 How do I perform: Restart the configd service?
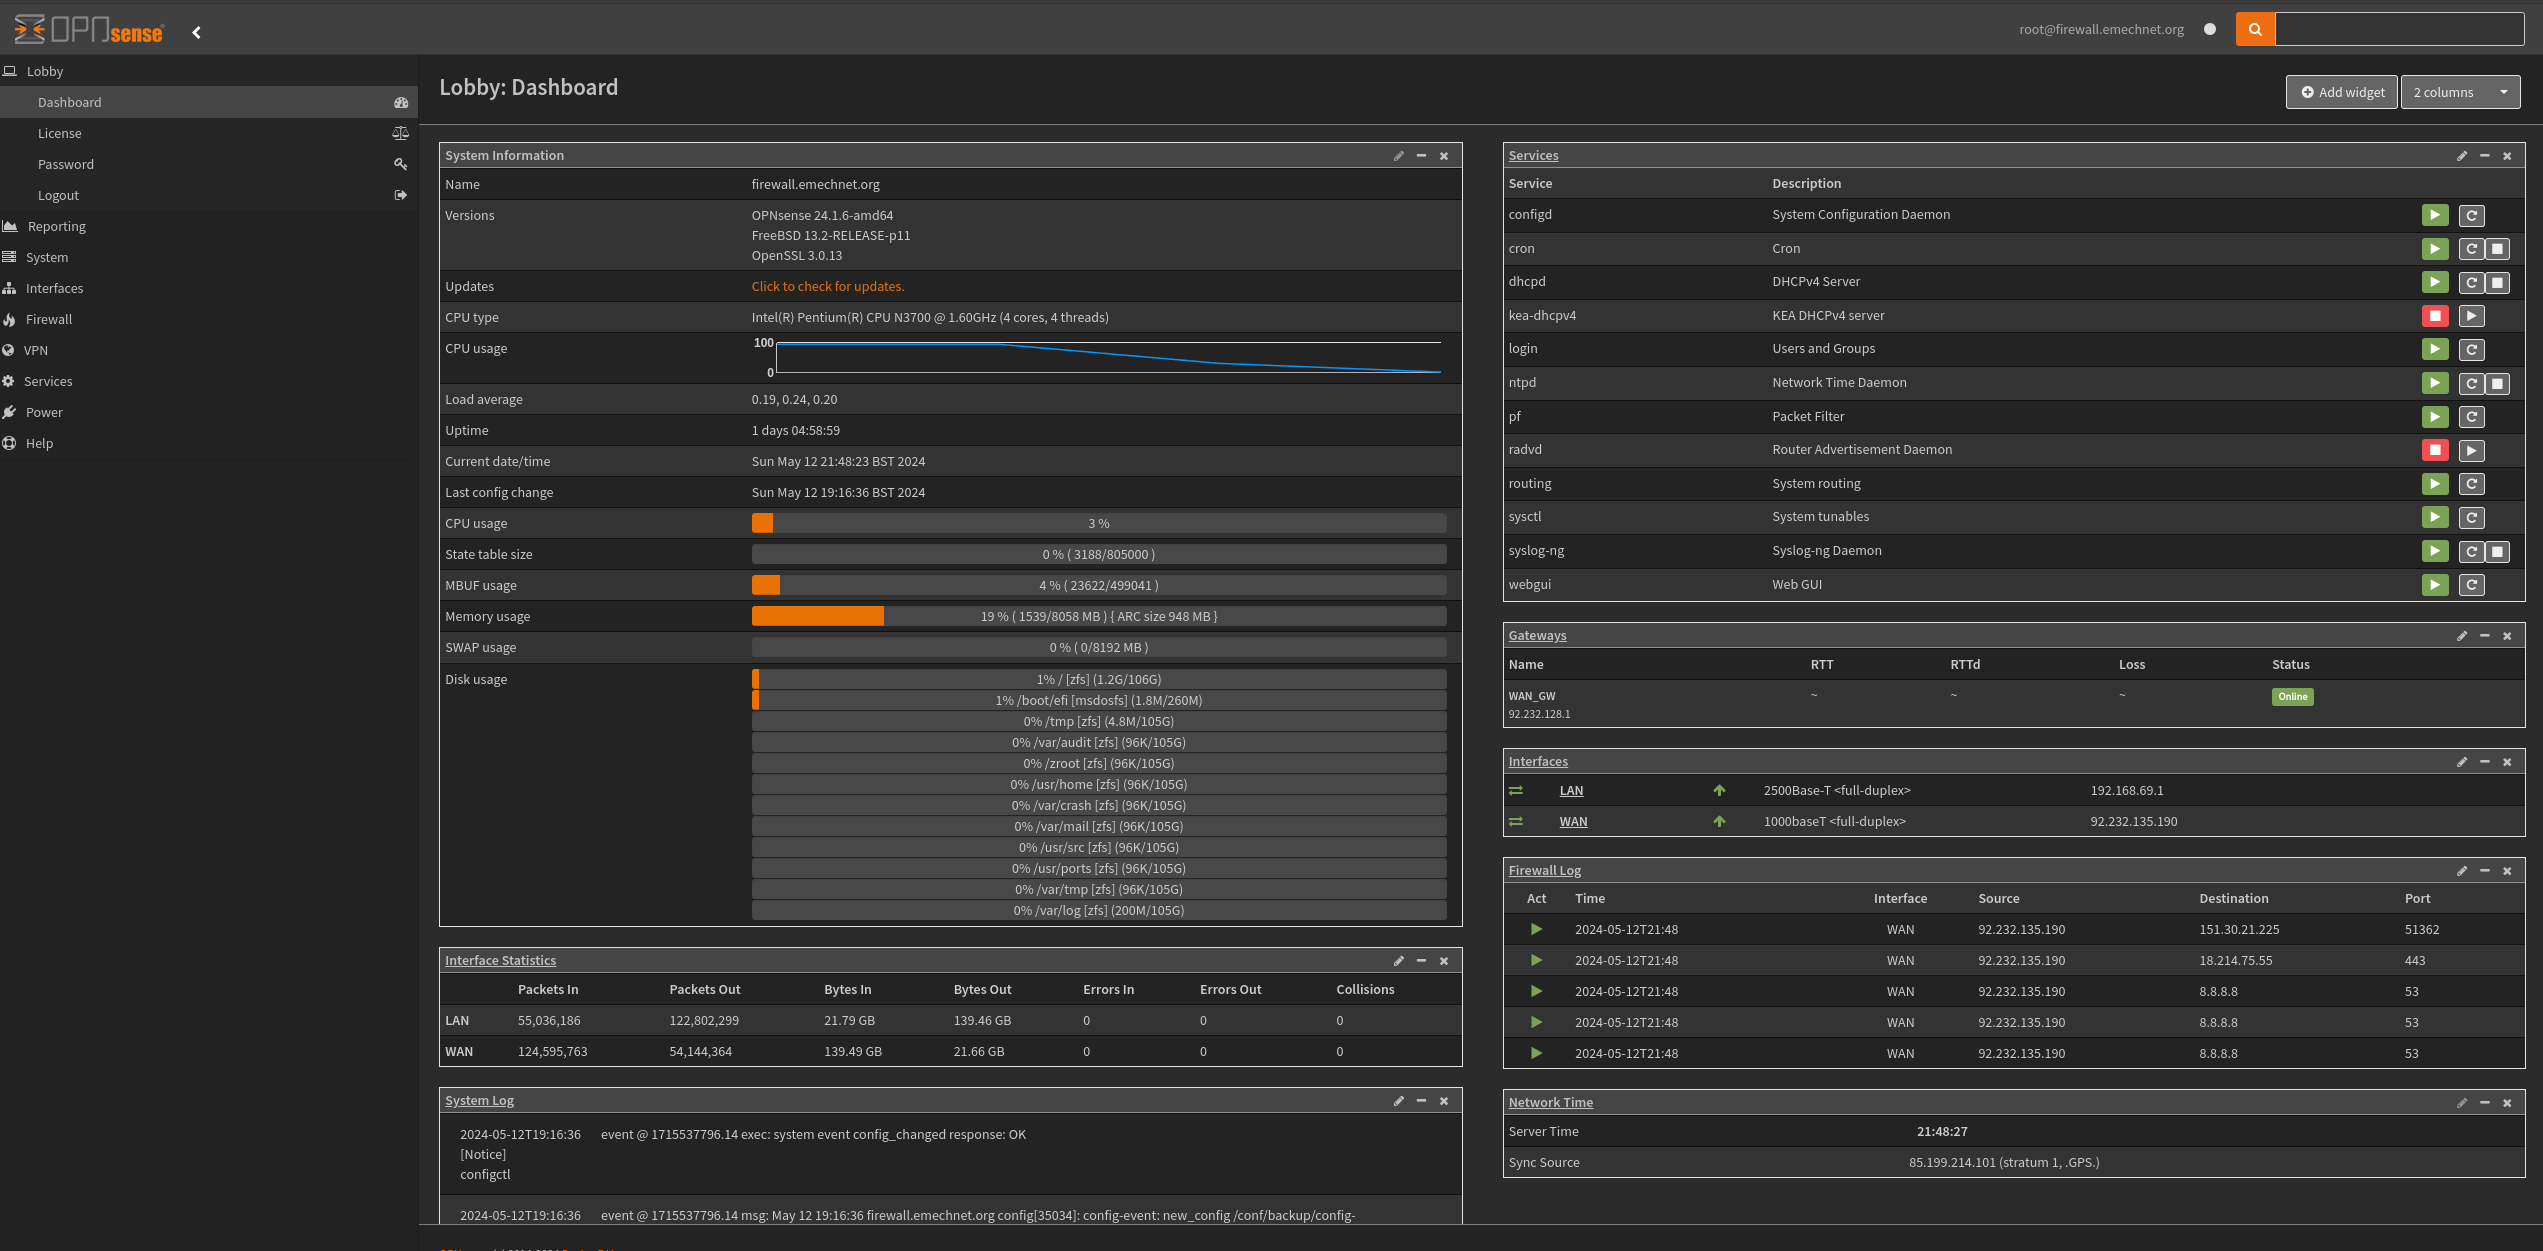2471,215
